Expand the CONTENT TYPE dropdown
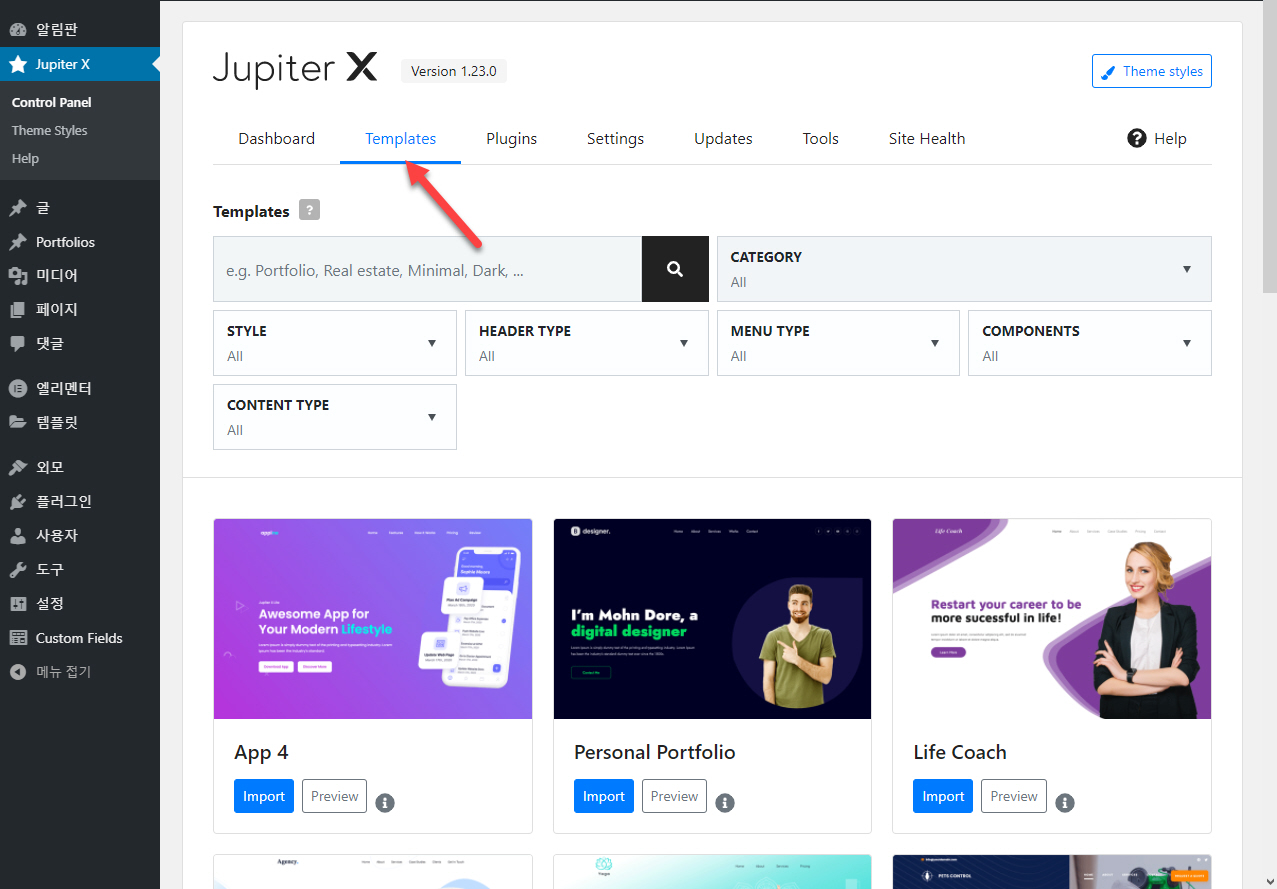 tap(335, 417)
